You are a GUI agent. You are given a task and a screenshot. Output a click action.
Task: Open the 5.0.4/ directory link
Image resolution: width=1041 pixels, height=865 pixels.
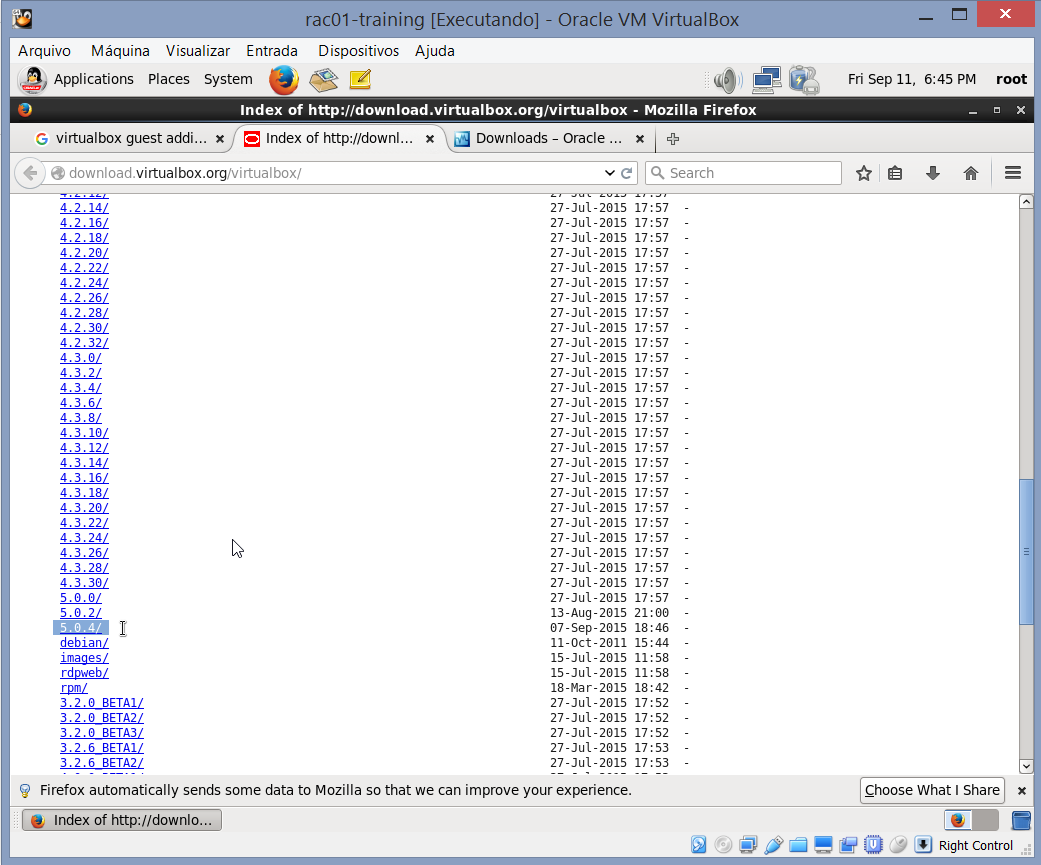click(x=81, y=628)
